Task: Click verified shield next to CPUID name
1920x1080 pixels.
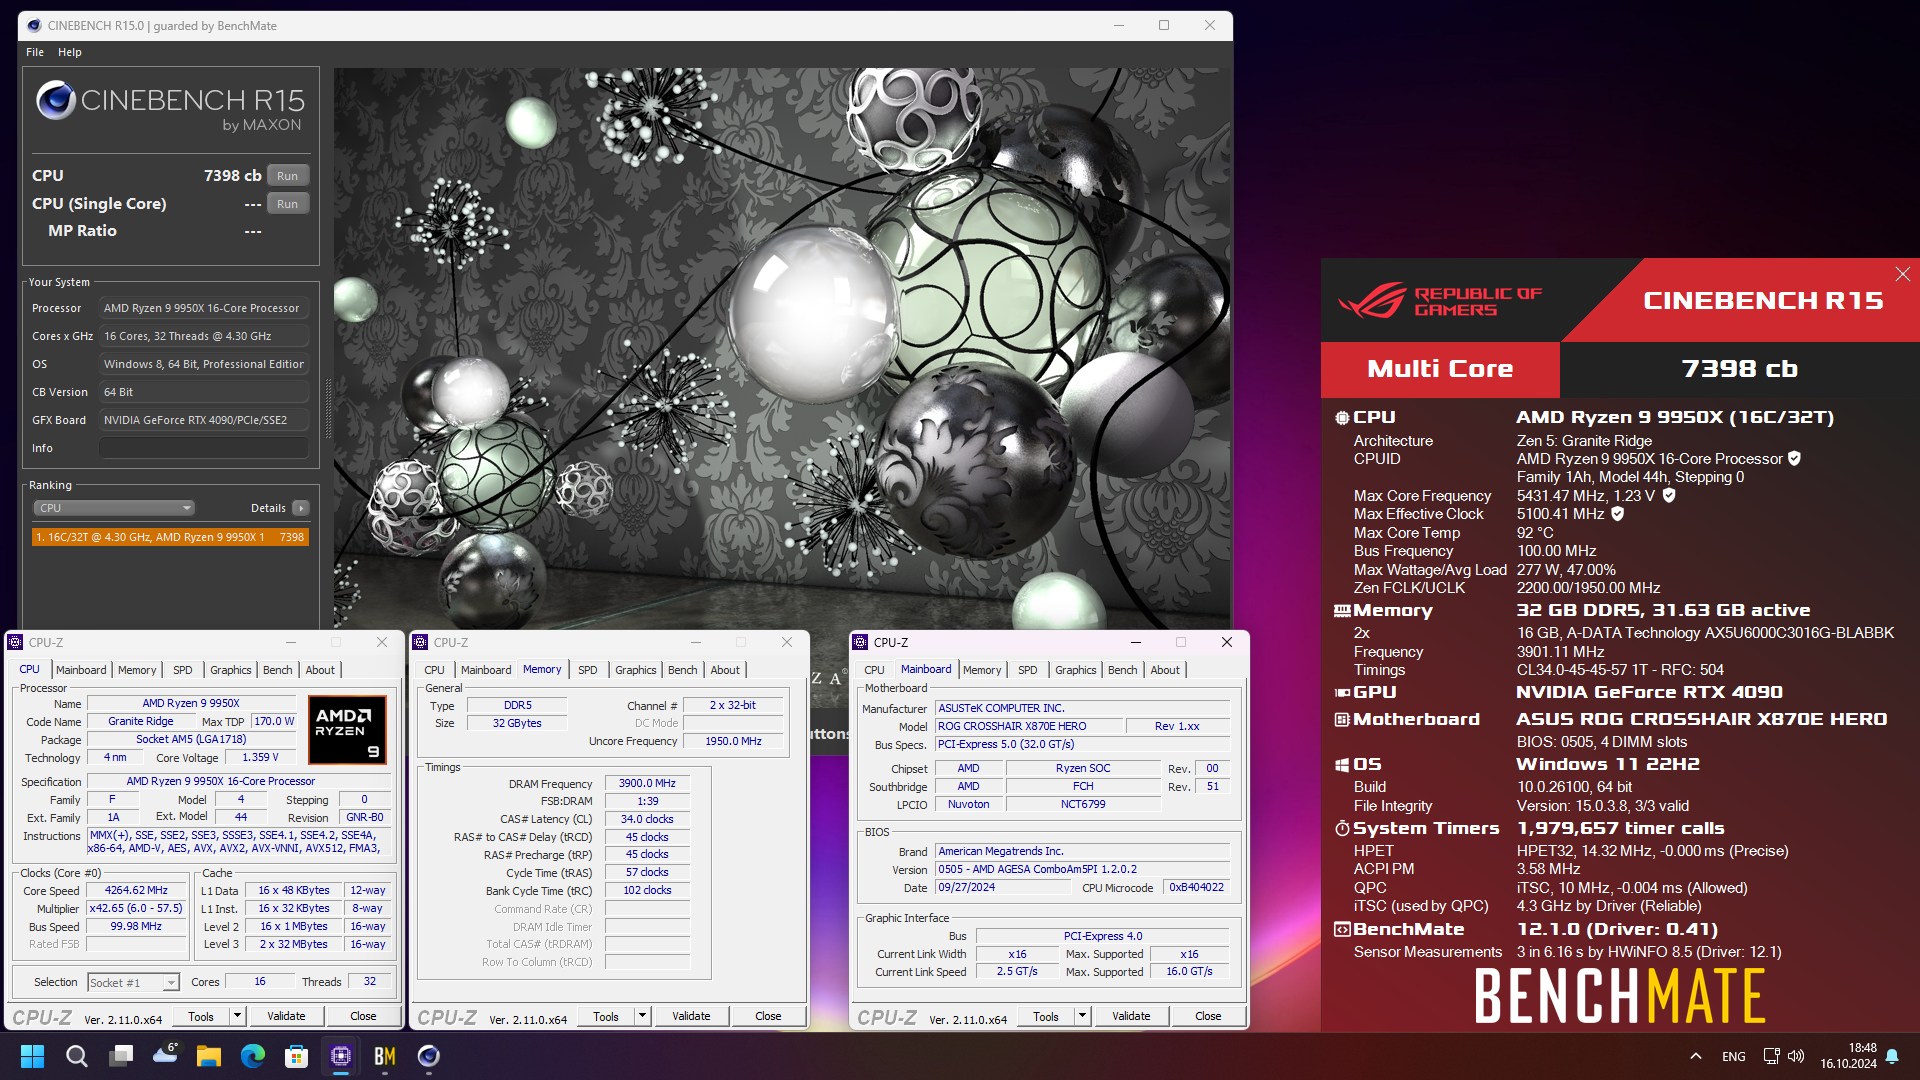Action: tap(1794, 458)
